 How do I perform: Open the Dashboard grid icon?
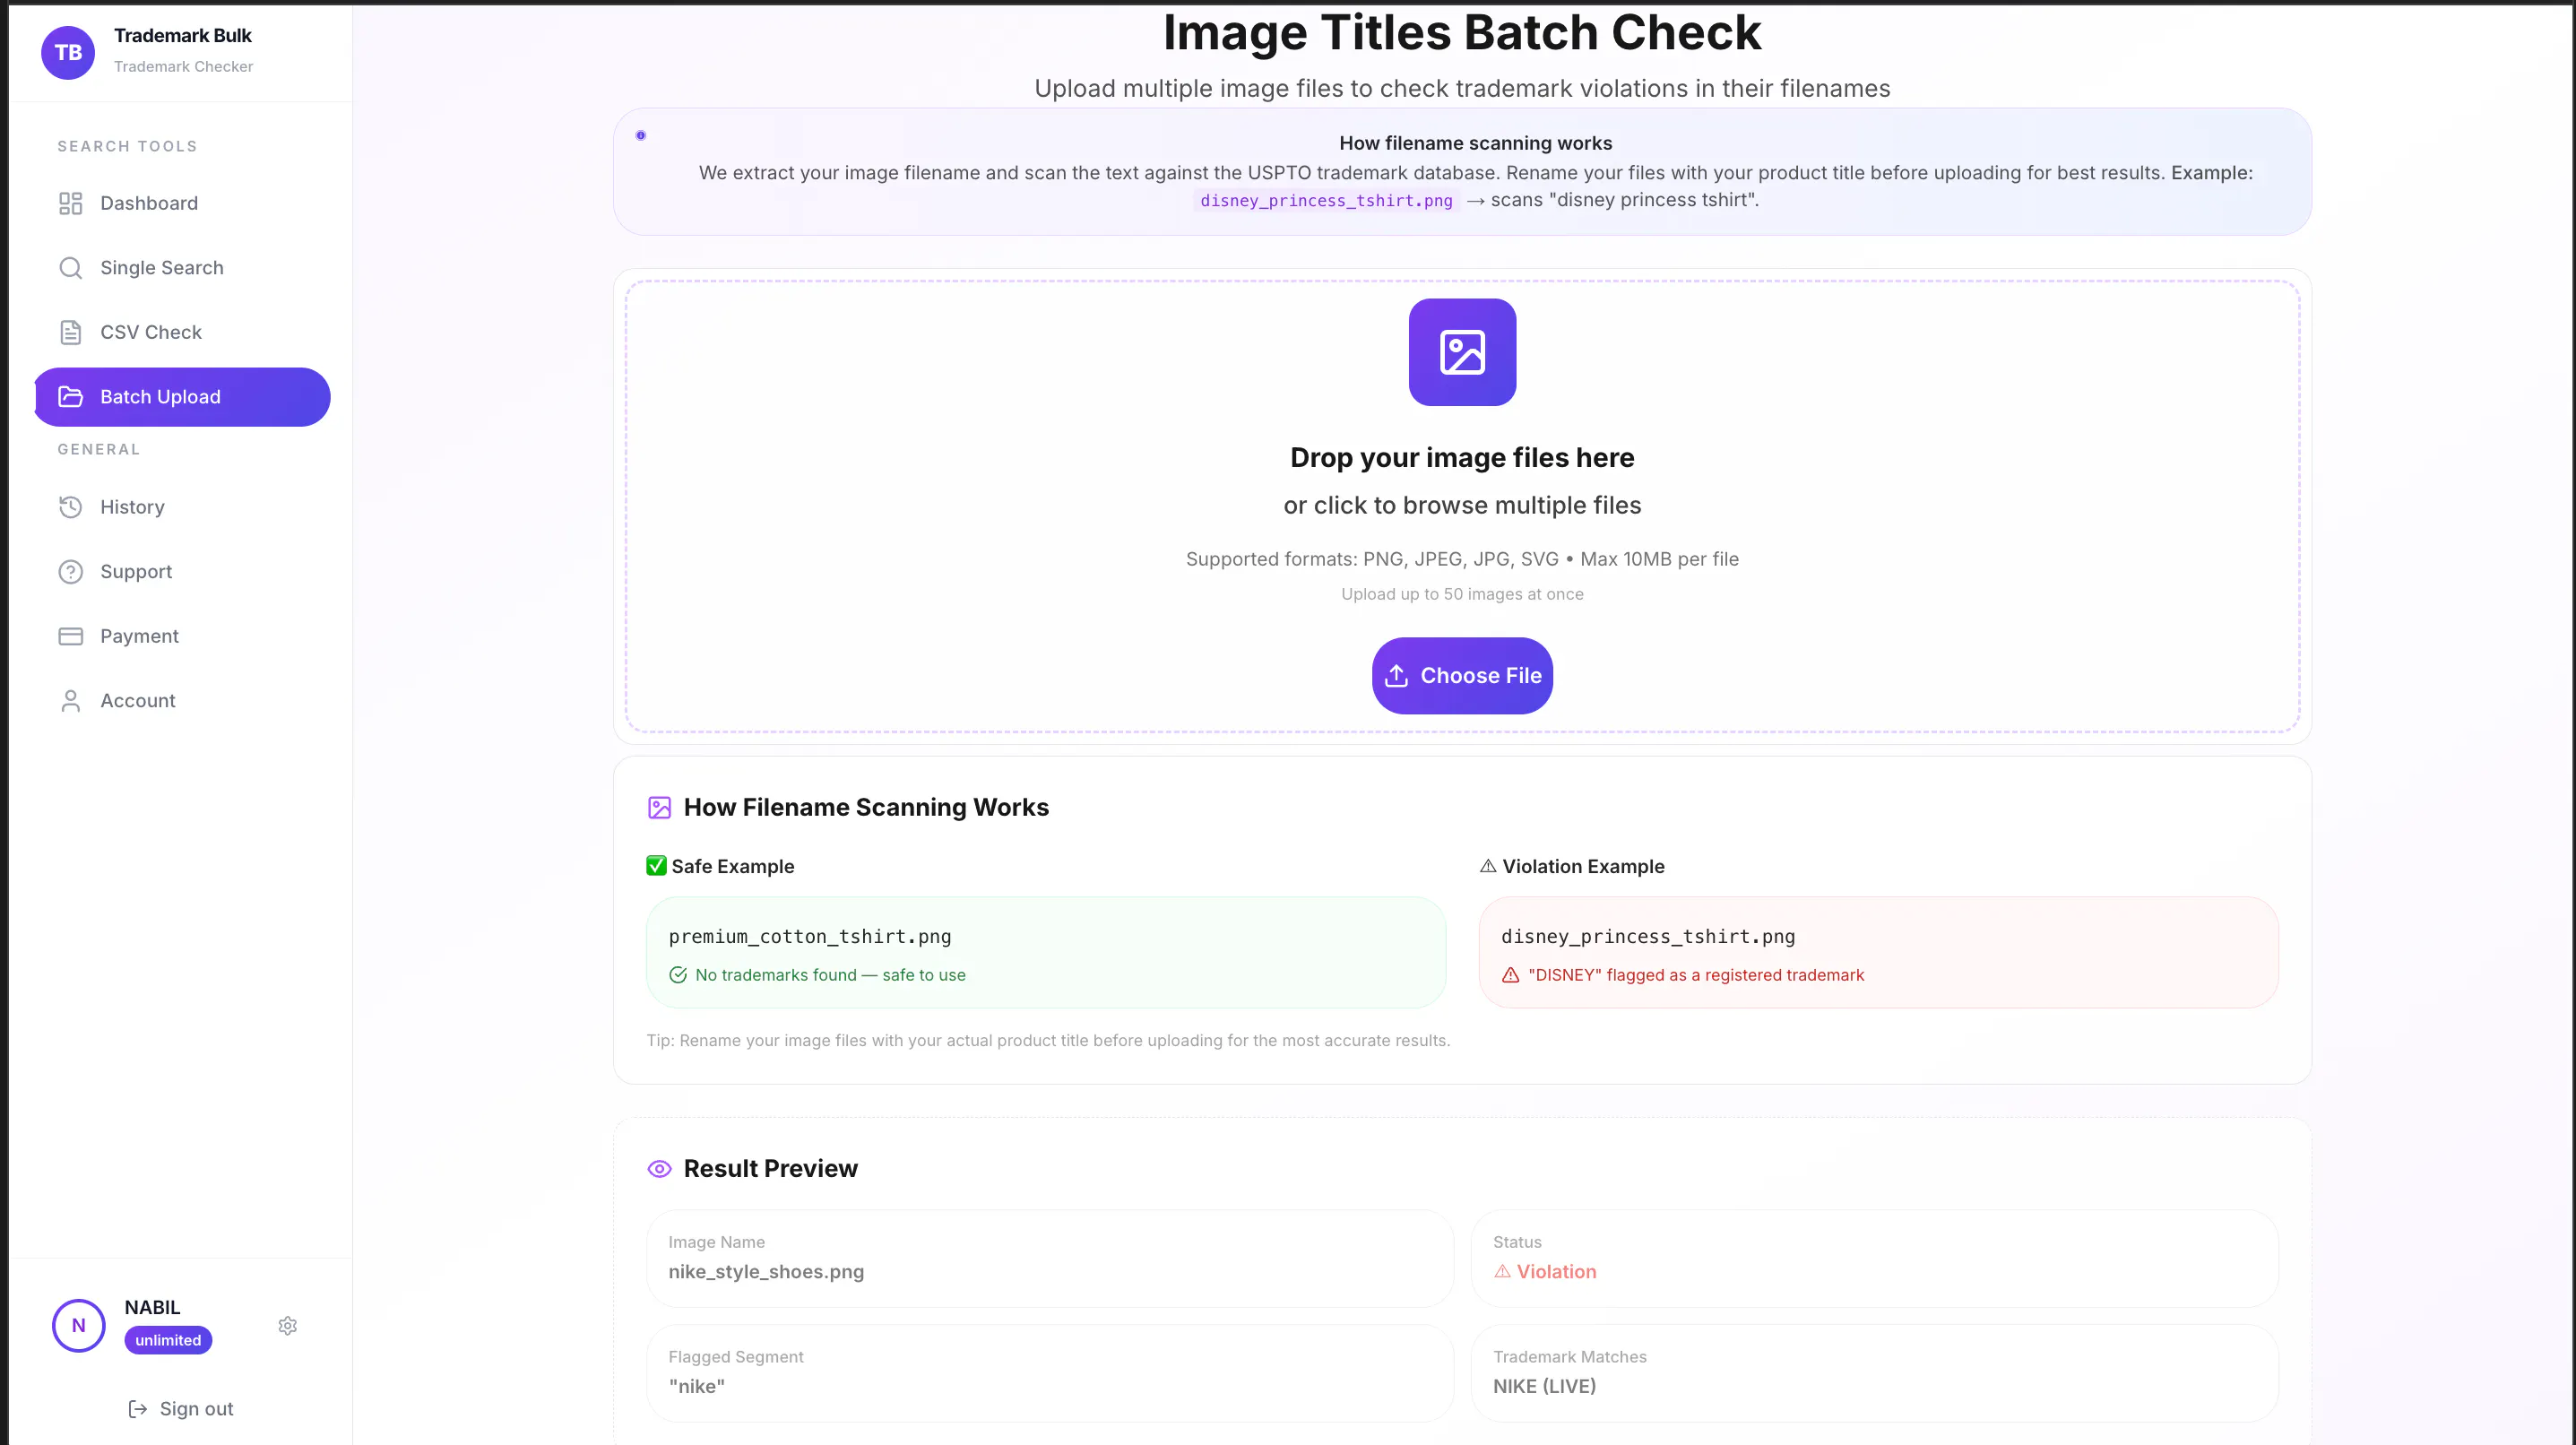[x=70, y=203]
